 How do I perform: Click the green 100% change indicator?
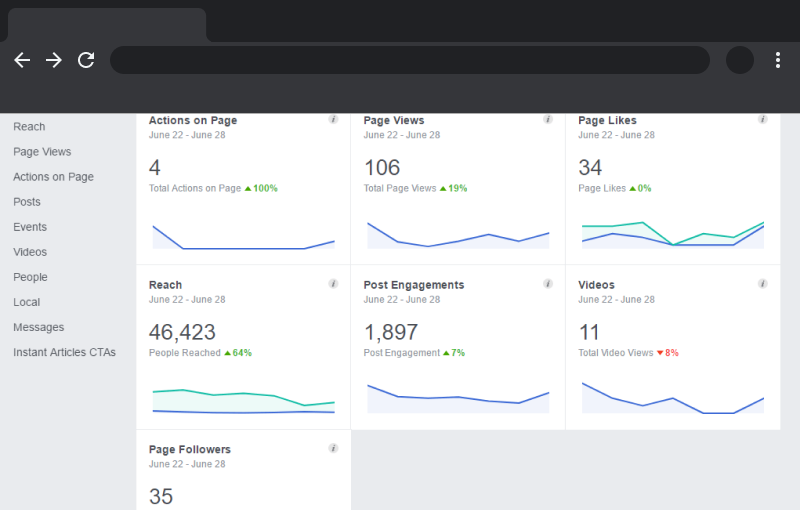tap(261, 188)
